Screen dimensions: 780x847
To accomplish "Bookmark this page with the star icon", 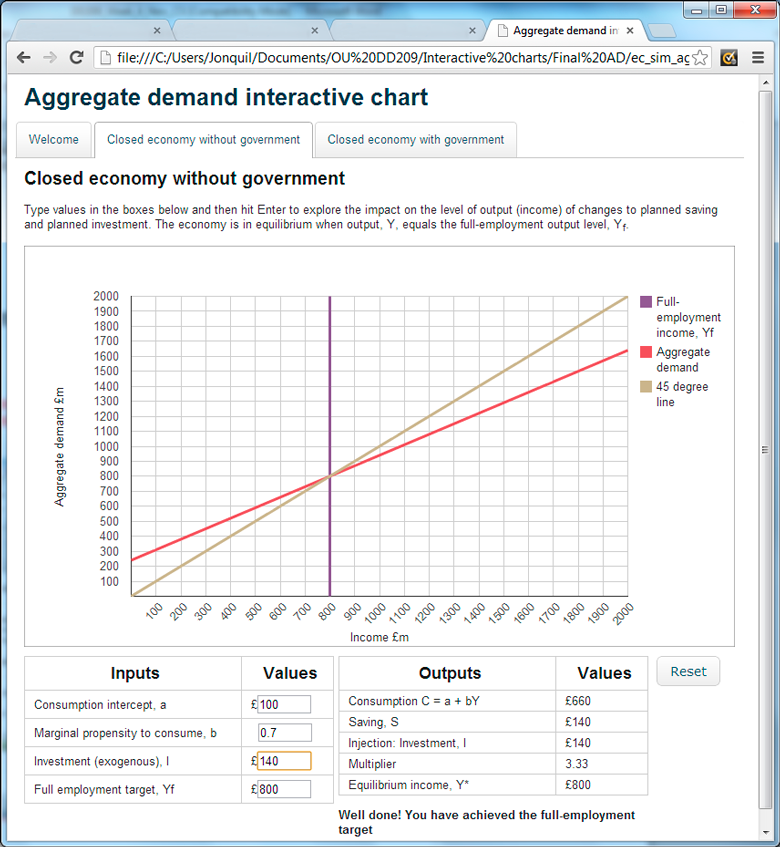I will pos(700,58).
